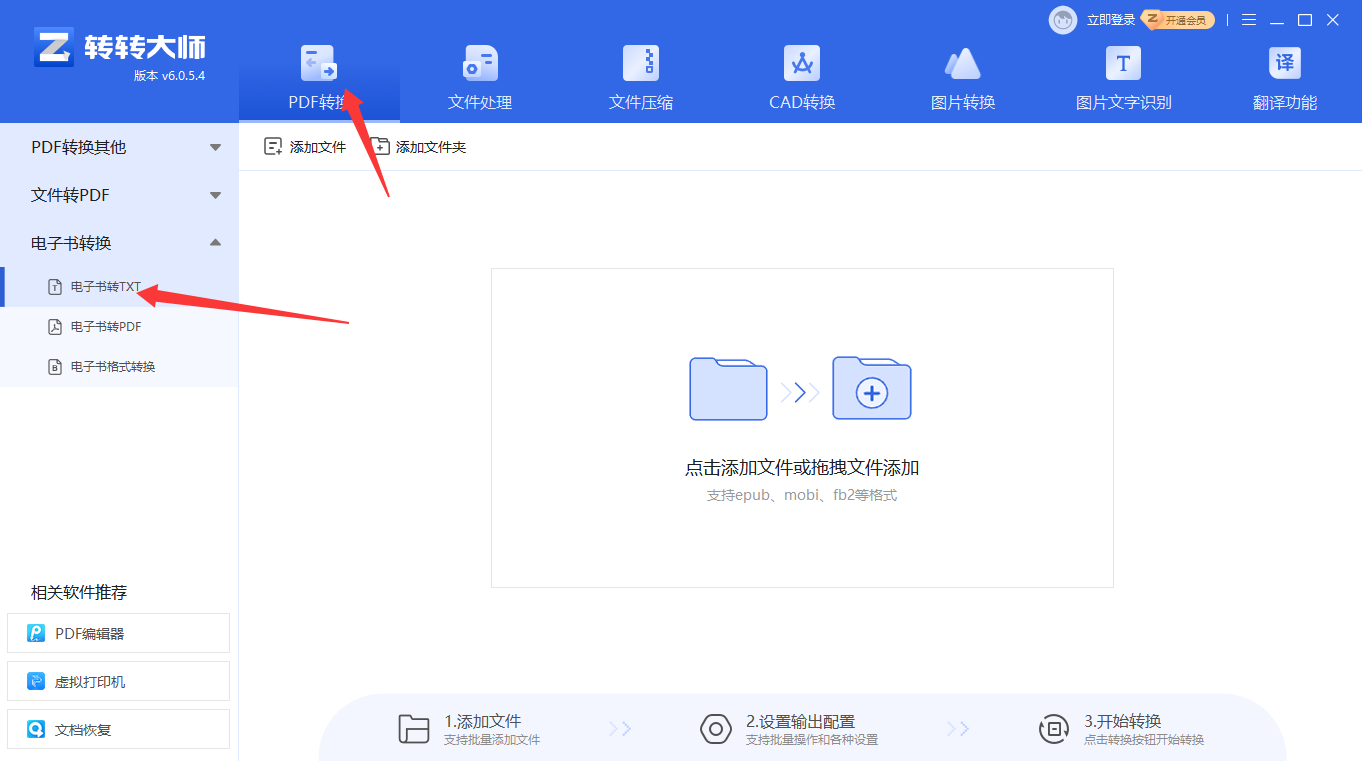1362x761 pixels.
Task: Select 电子书转PDF in the sidebar
Action: (x=119, y=327)
